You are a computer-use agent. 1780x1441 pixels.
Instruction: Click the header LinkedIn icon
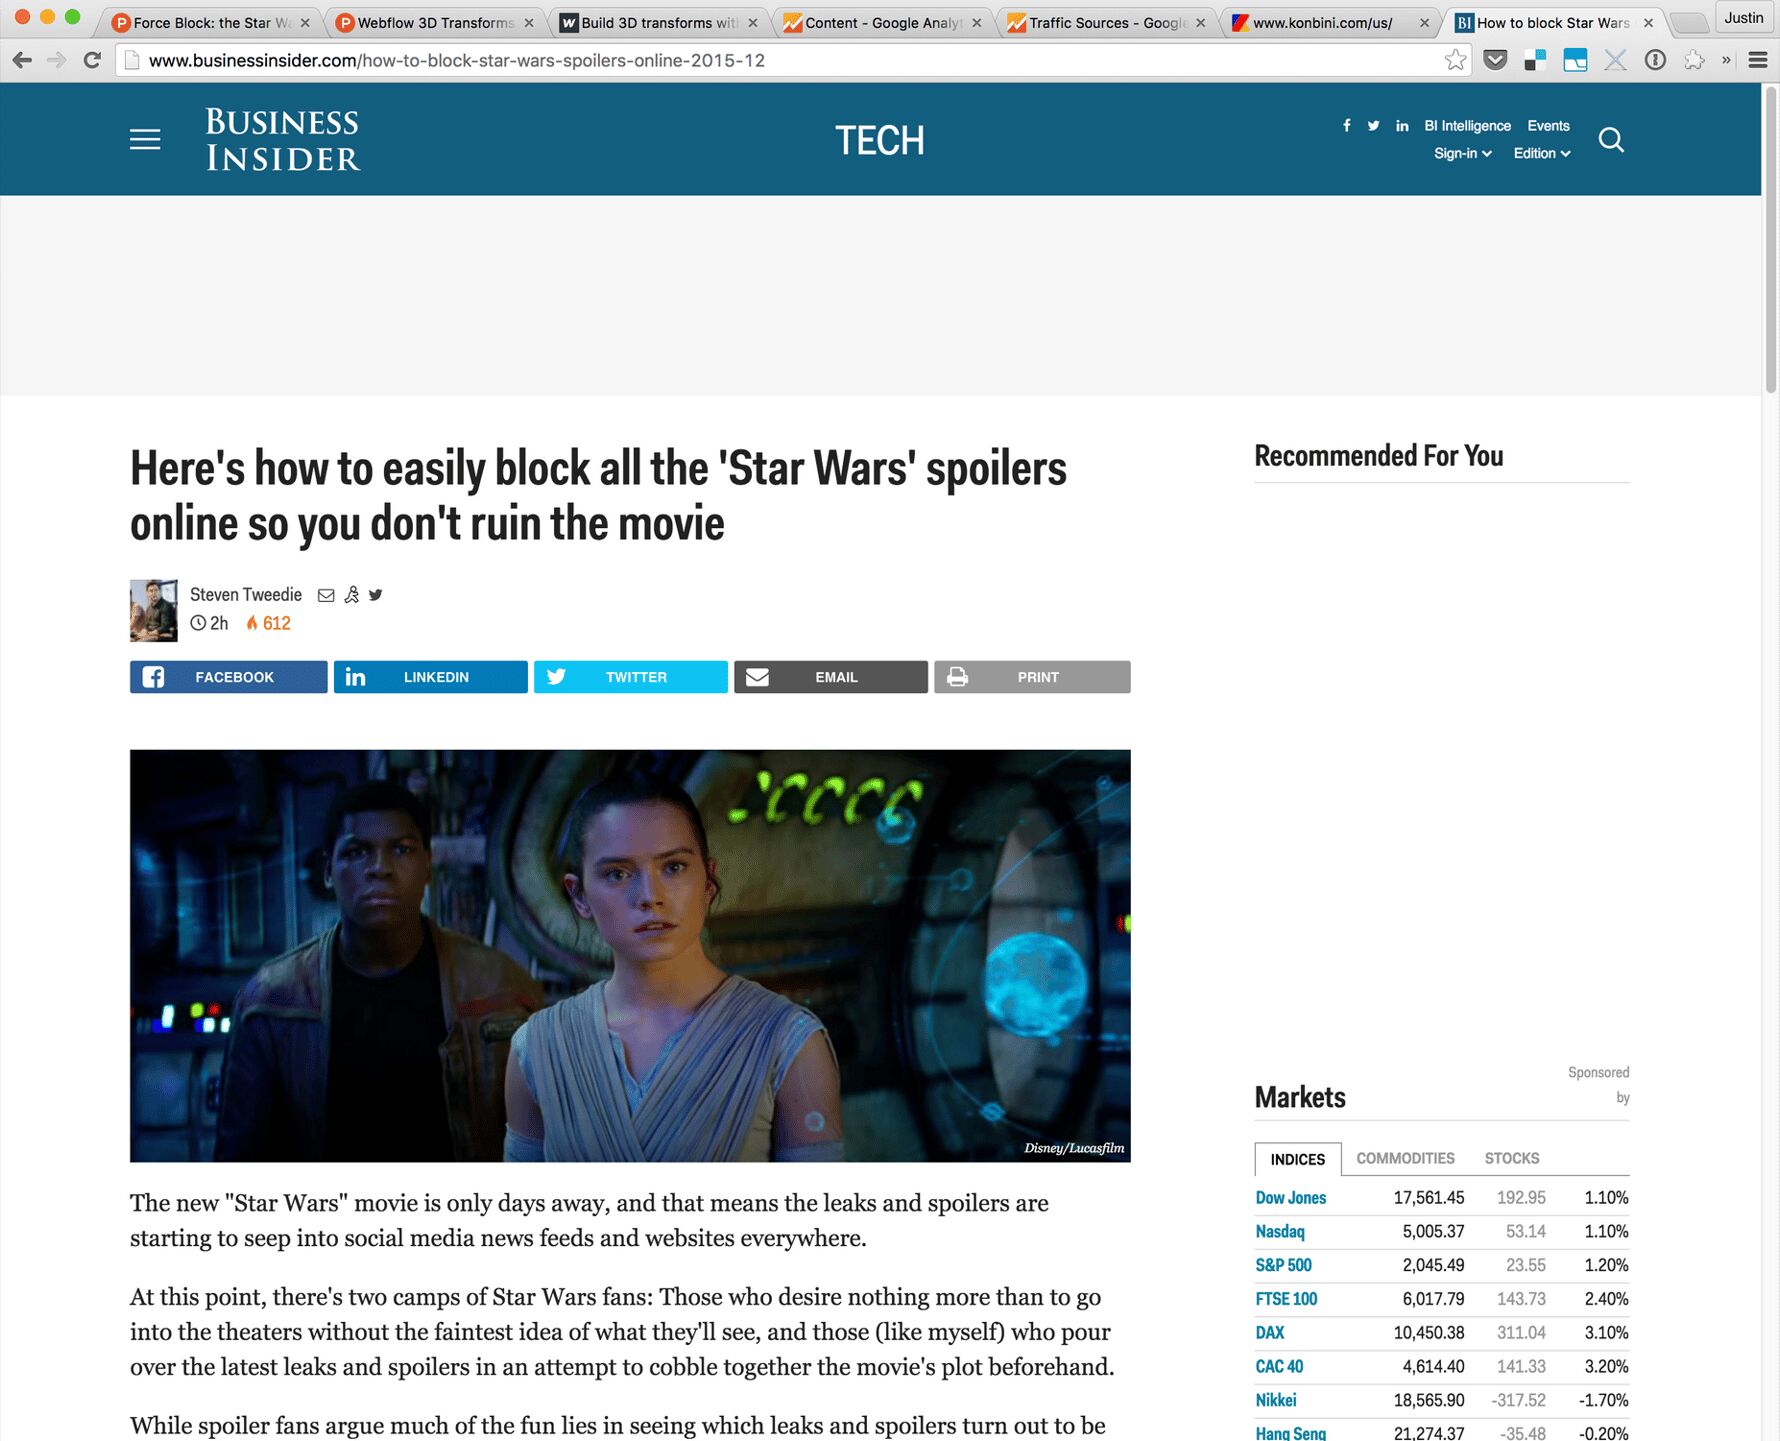tap(1402, 126)
